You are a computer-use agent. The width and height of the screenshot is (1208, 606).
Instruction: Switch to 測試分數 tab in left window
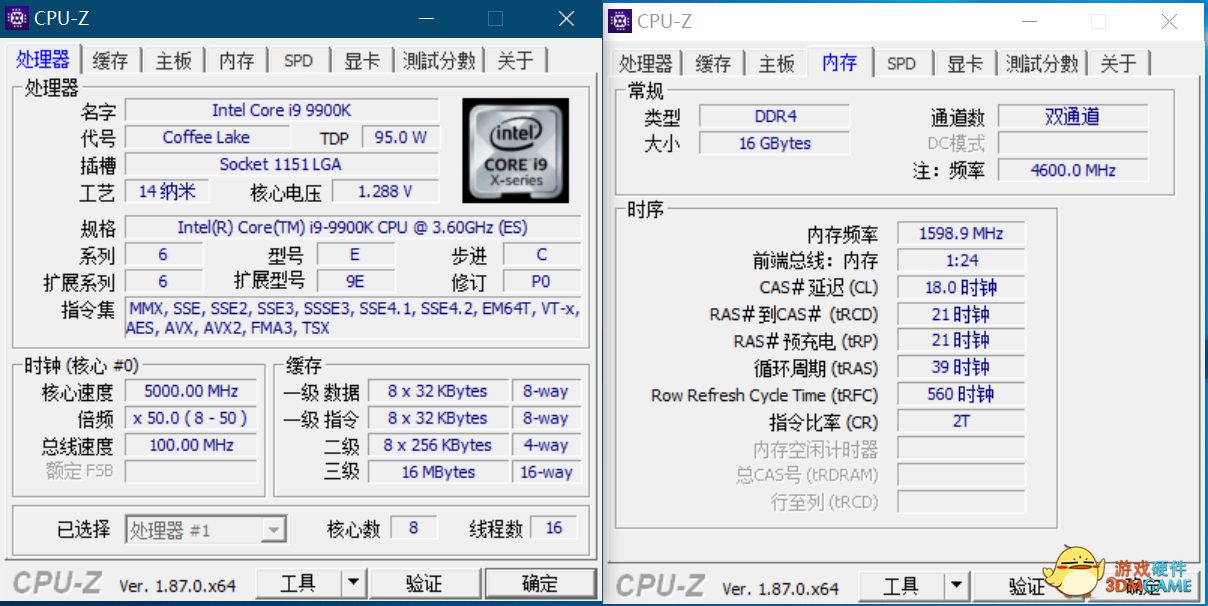pyautogui.click(x=439, y=61)
